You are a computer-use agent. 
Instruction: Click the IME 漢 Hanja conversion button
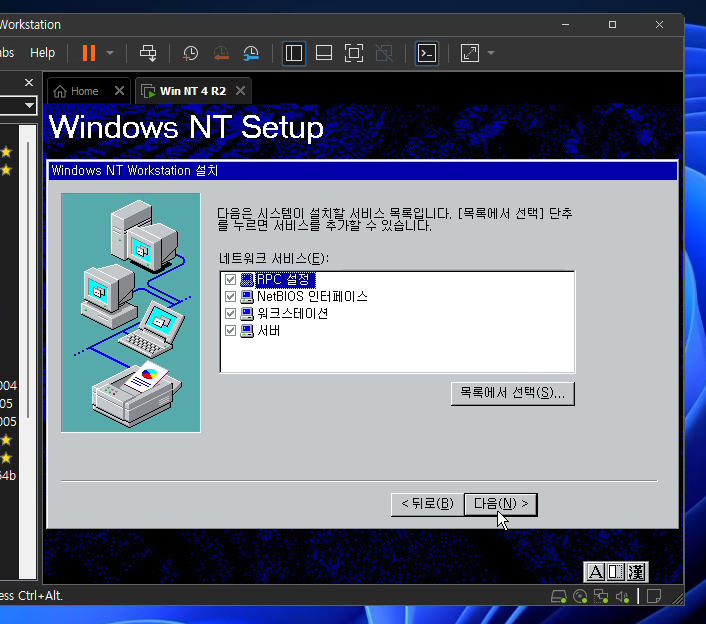[x=636, y=572]
